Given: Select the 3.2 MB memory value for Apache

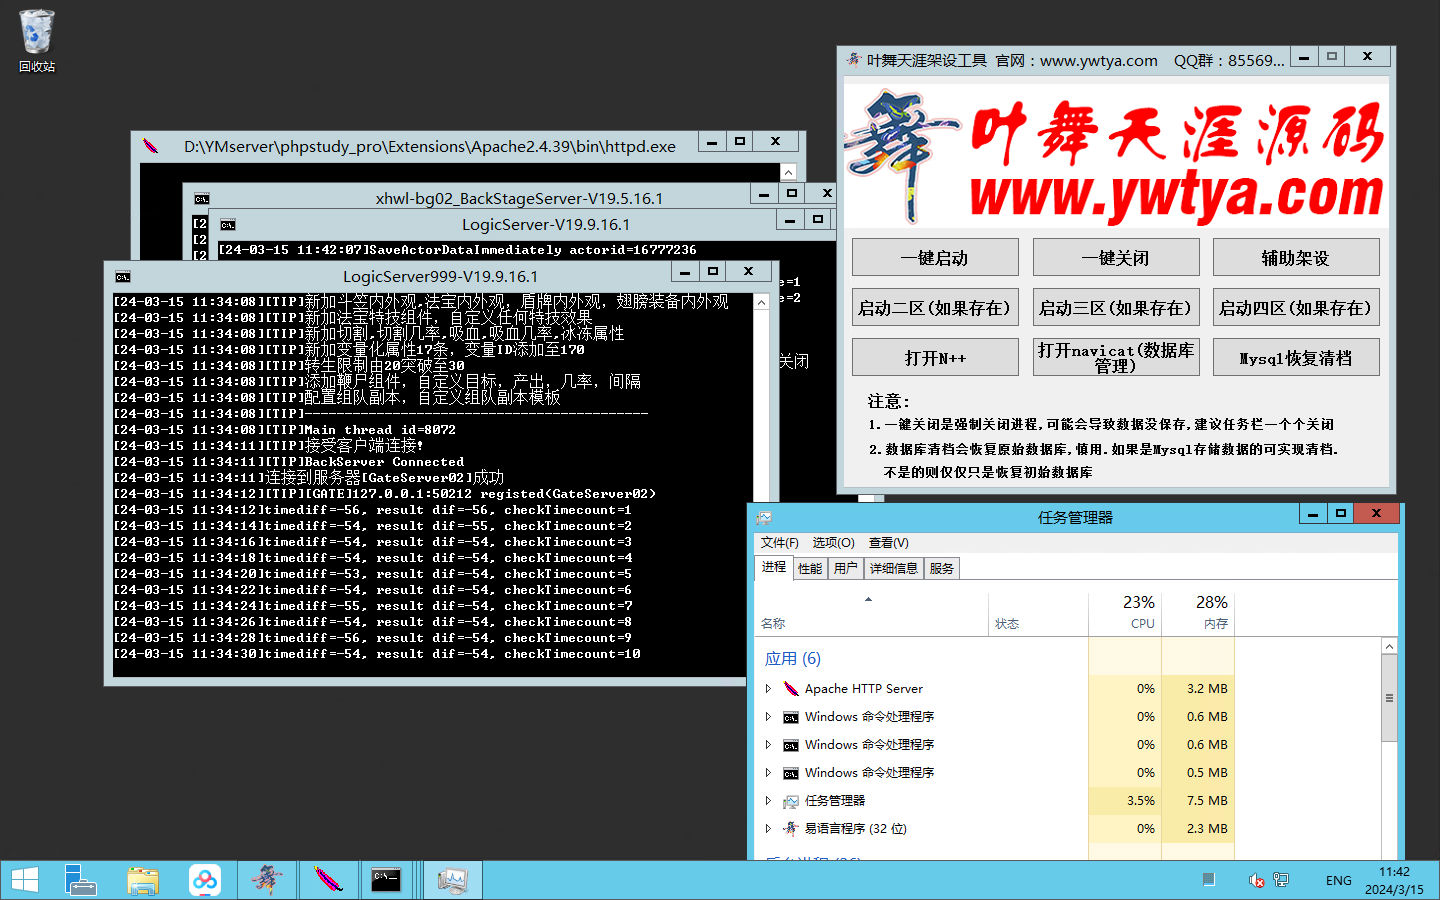Looking at the screenshot, I should pyautogui.click(x=1207, y=688).
